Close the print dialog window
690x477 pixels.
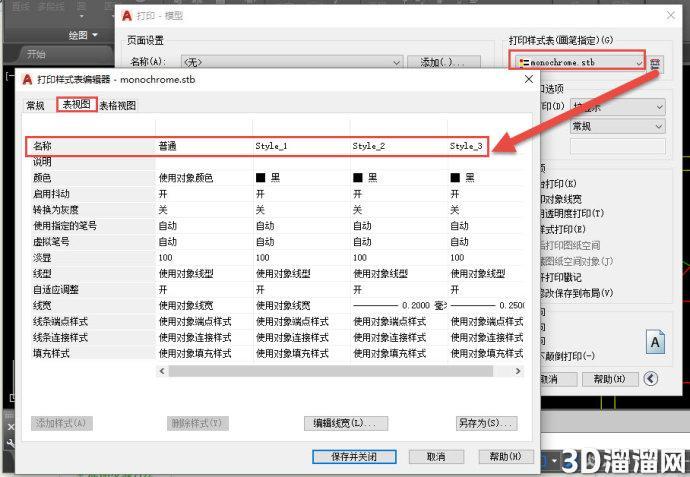pos(671,15)
